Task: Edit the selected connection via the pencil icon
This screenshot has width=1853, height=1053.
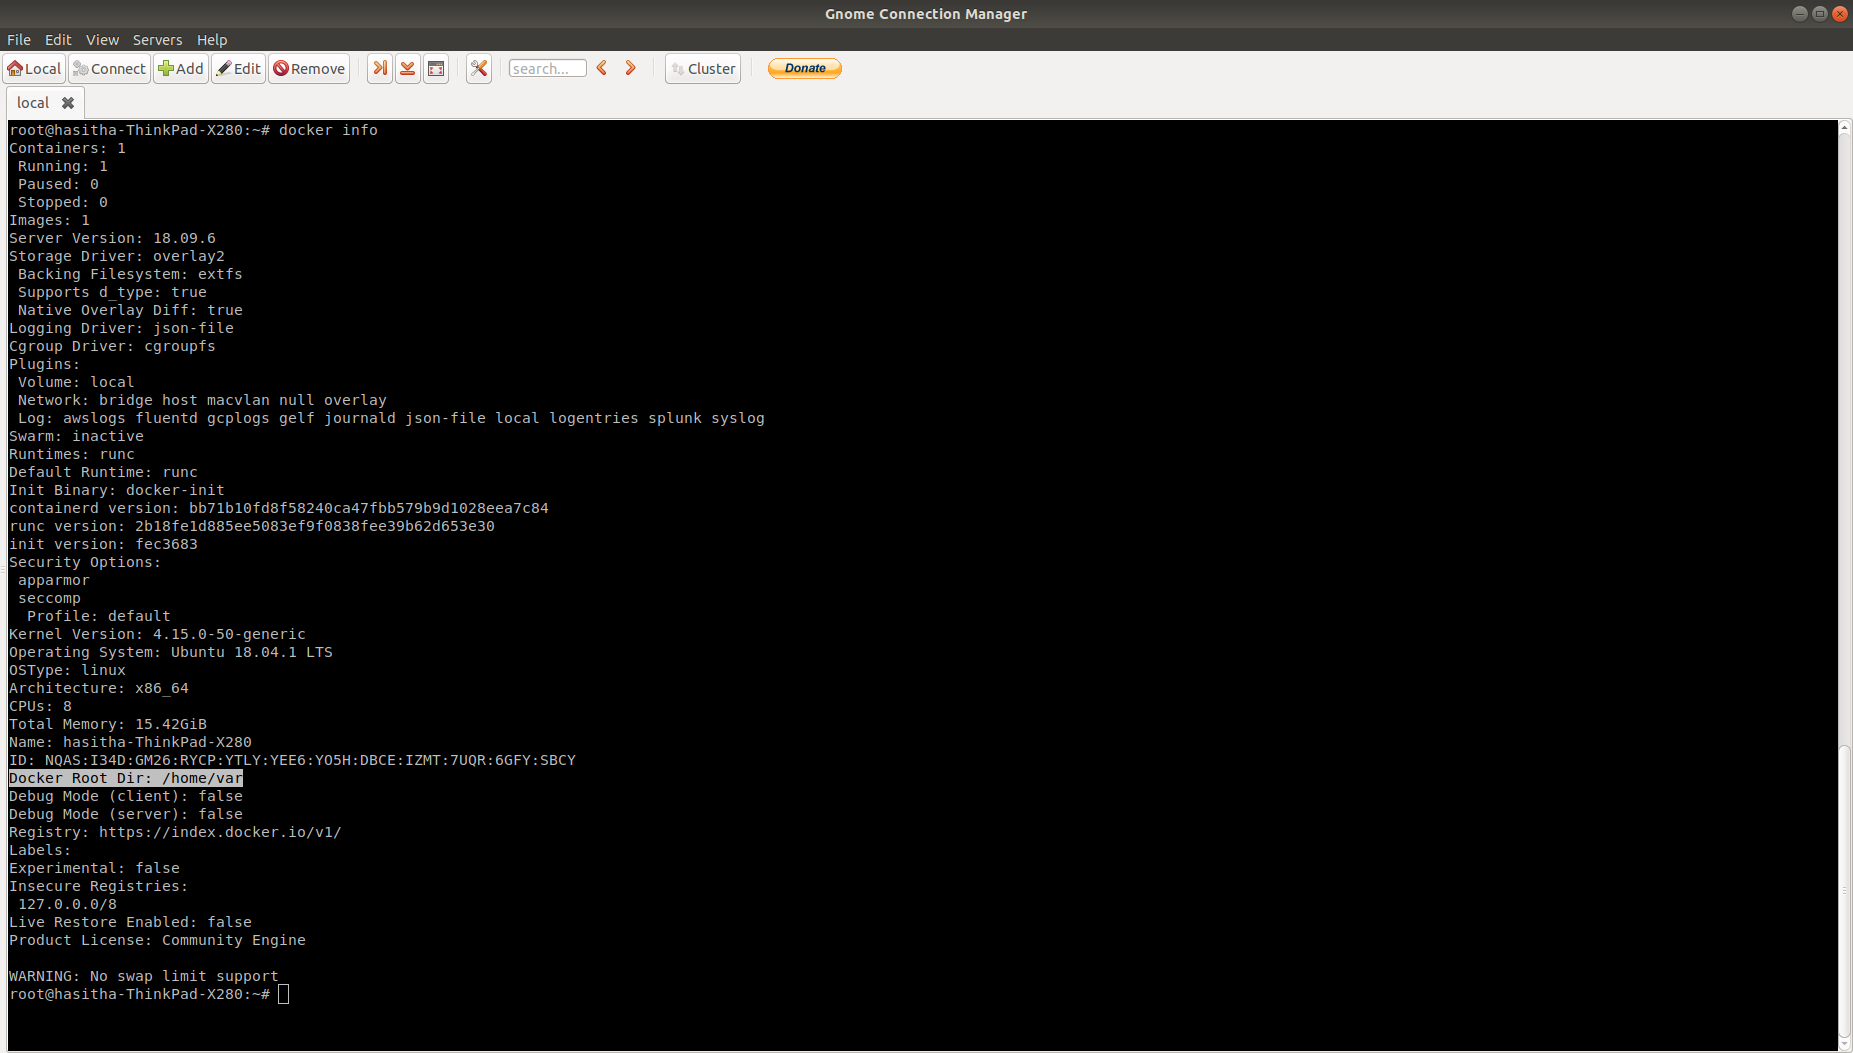Action: pos(238,68)
